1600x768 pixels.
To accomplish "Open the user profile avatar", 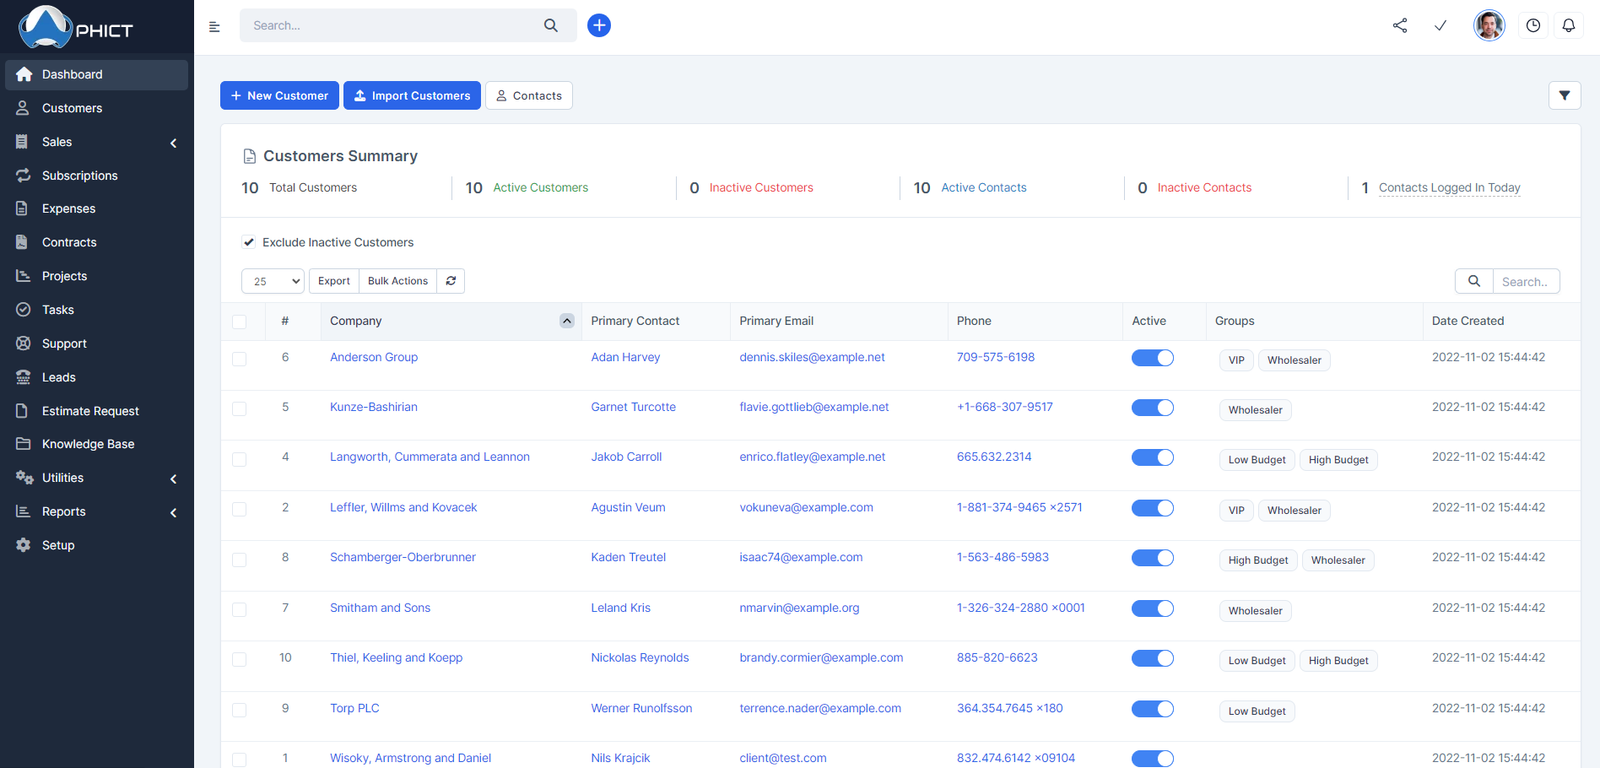I will pos(1489,26).
